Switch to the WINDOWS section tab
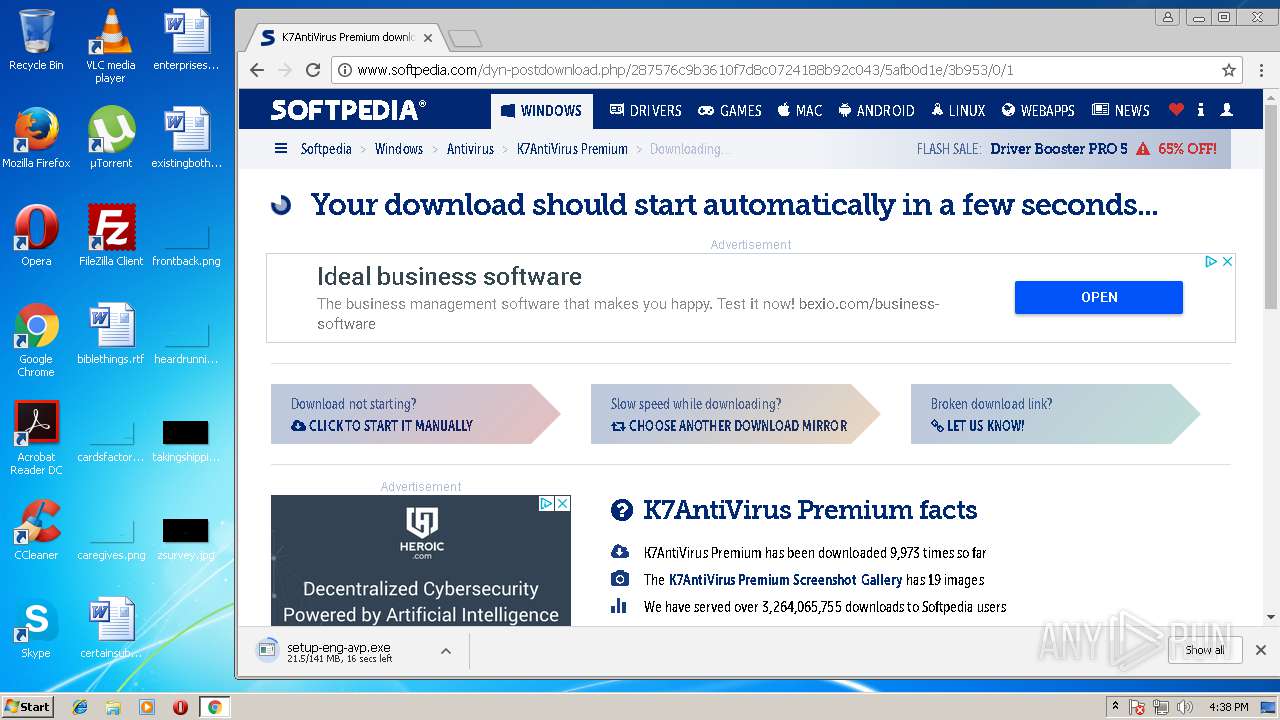1280x720 pixels. coord(541,111)
